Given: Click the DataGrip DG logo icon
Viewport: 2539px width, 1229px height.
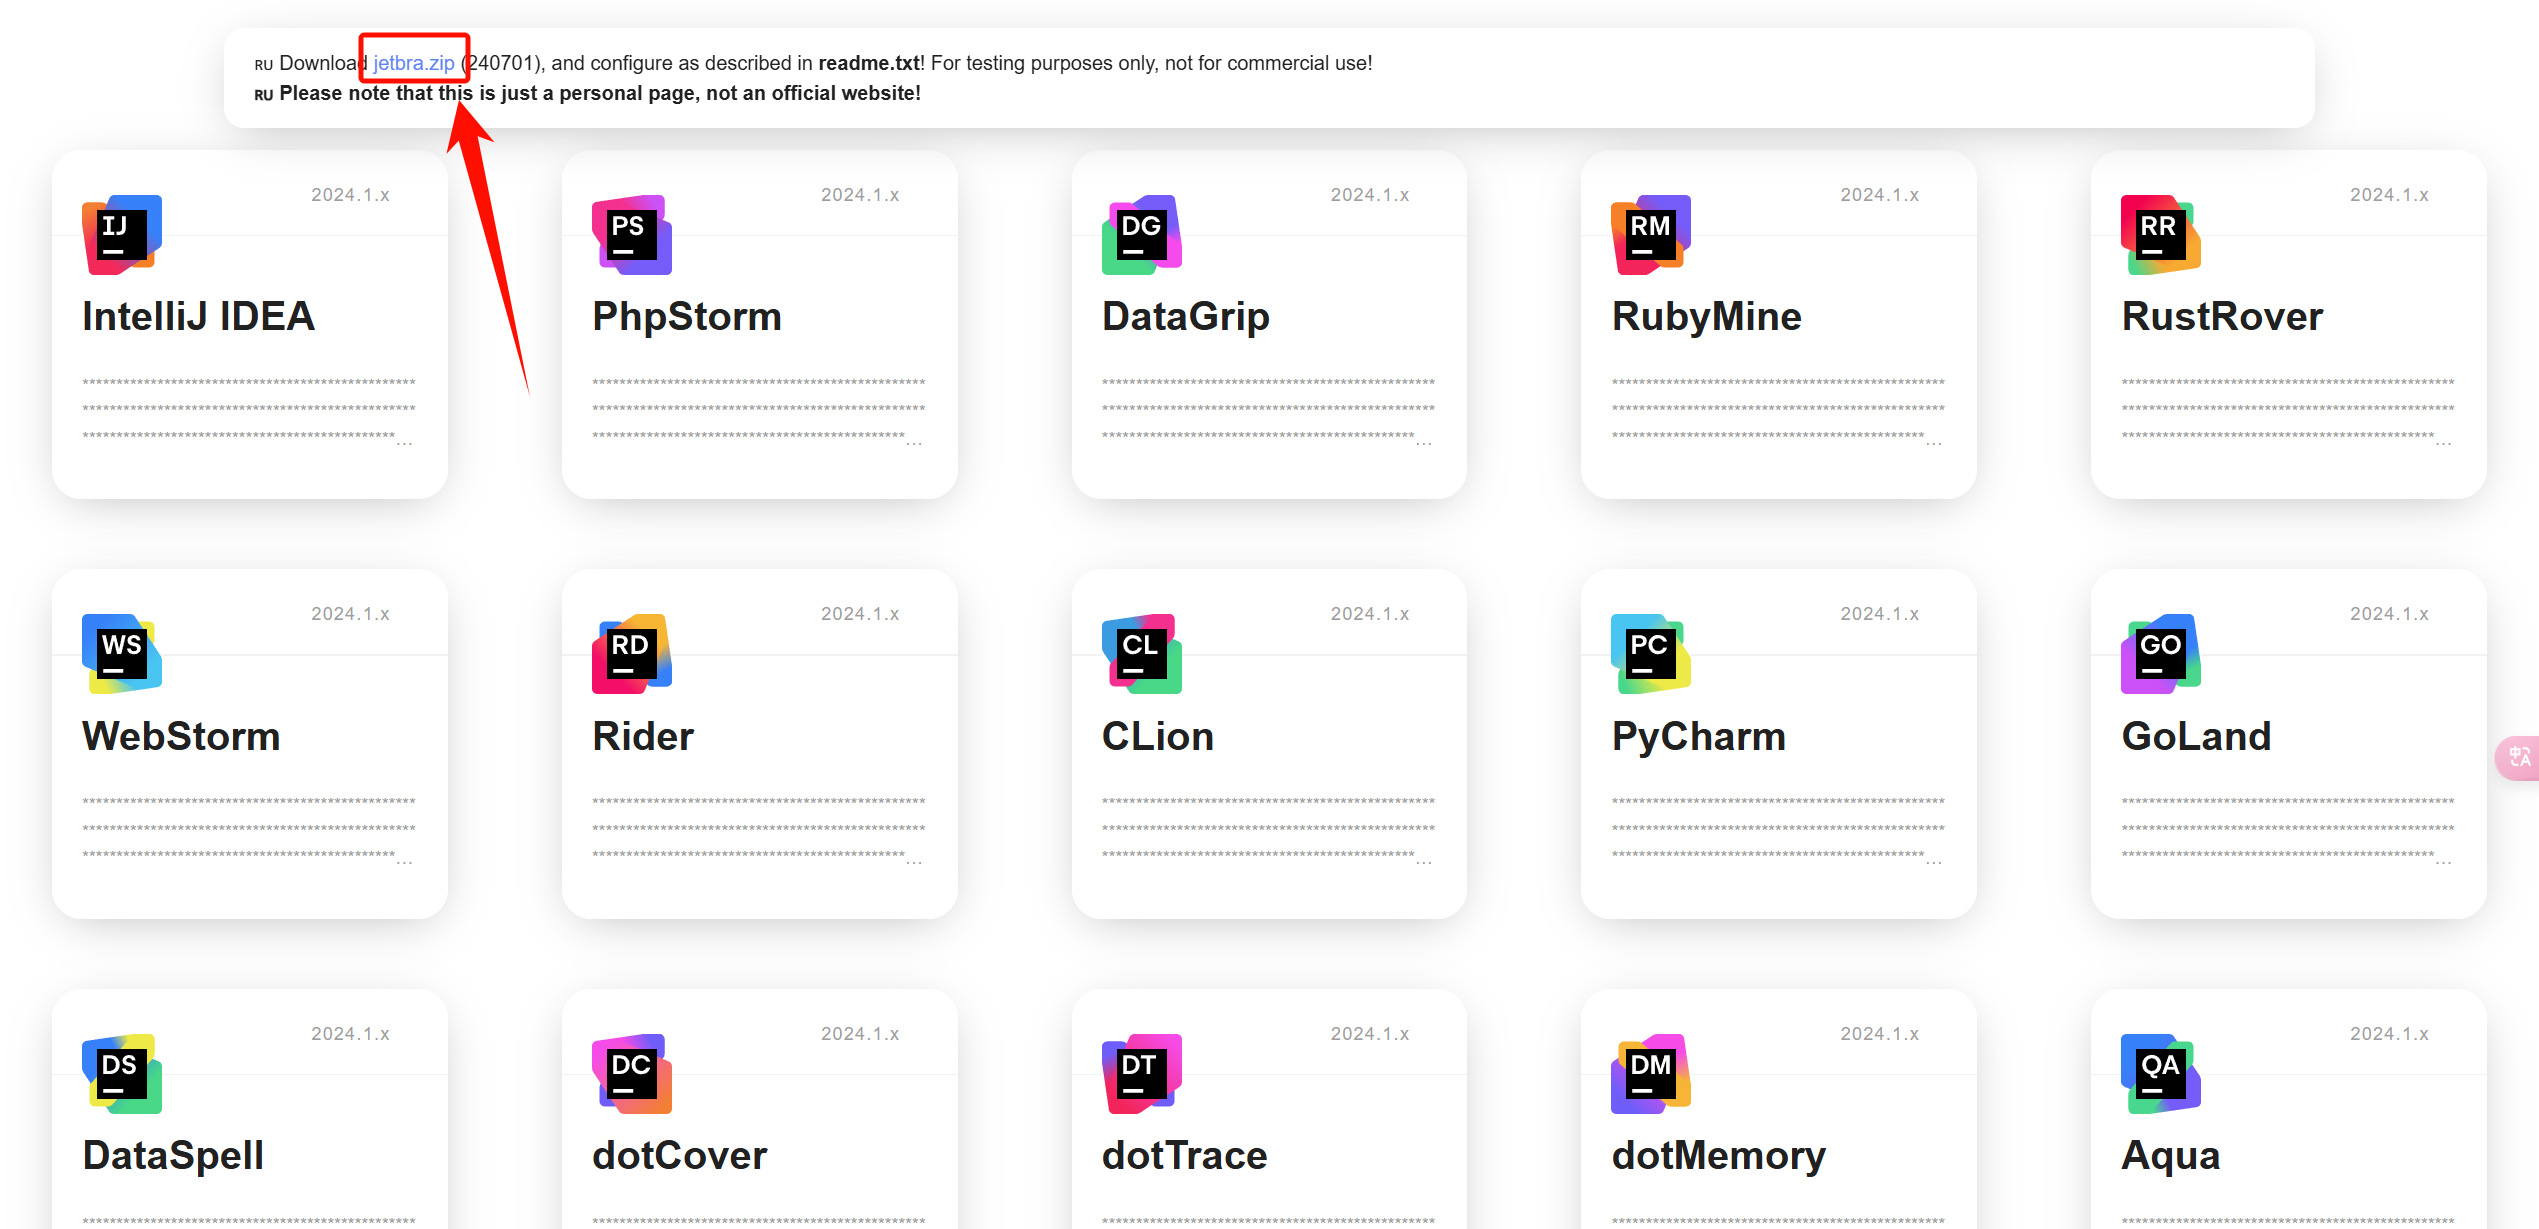Looking at the screenshot, I should 1142,235.
